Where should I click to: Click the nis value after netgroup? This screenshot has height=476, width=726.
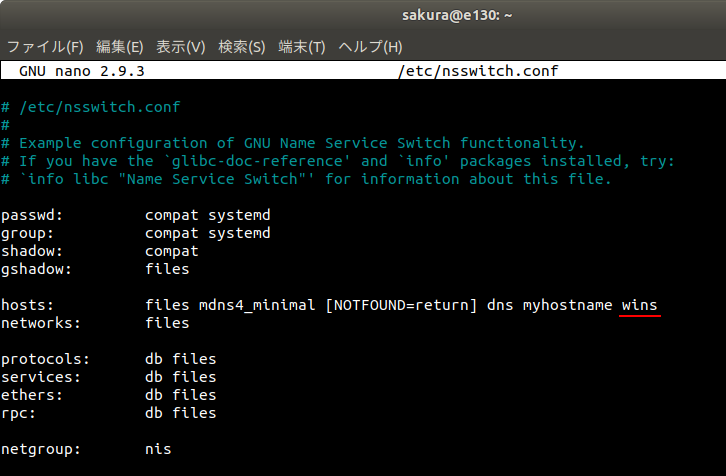coord(158,449)
